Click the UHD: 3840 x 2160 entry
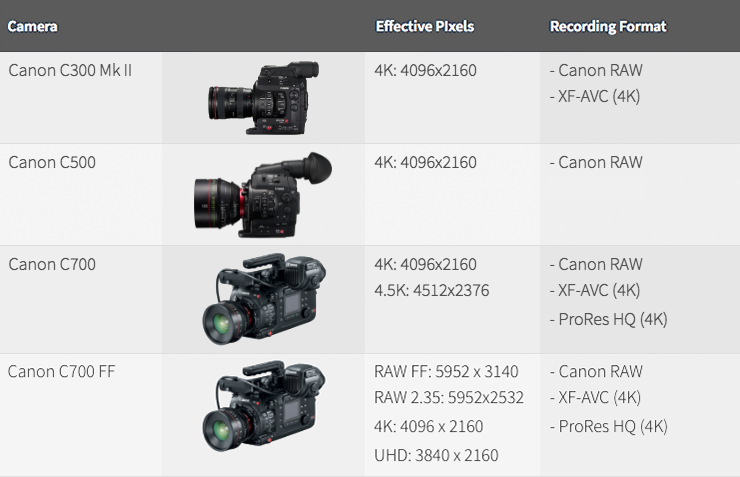 click(436, 455)
